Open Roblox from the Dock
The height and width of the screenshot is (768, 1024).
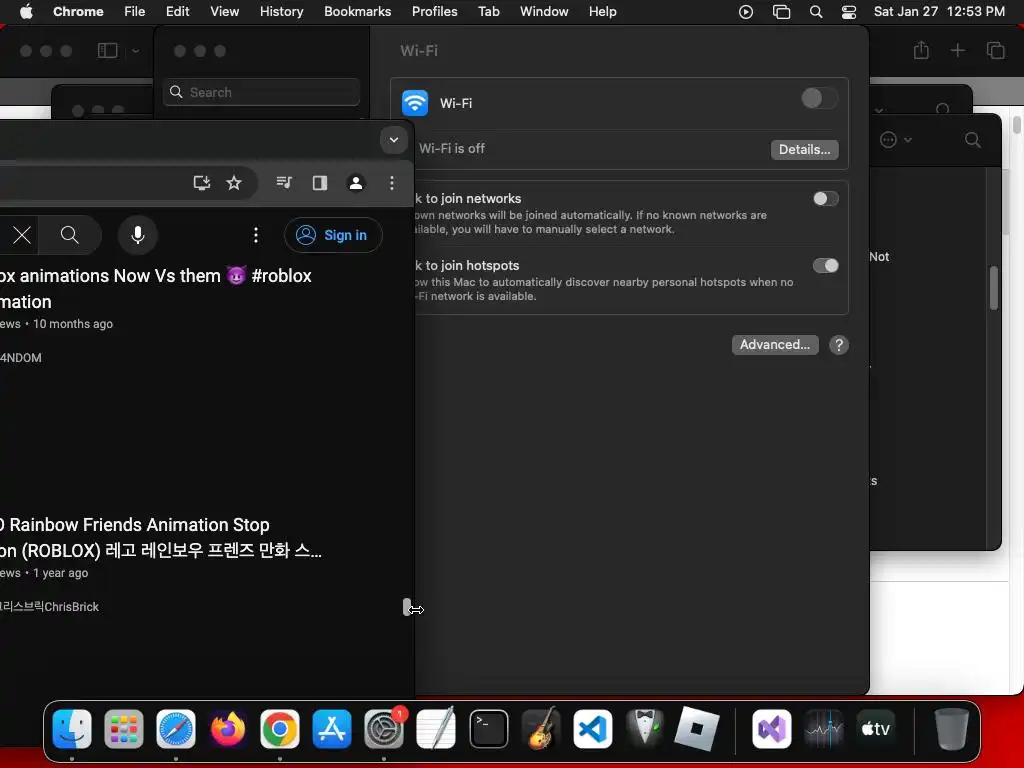(x=697, y=728)
